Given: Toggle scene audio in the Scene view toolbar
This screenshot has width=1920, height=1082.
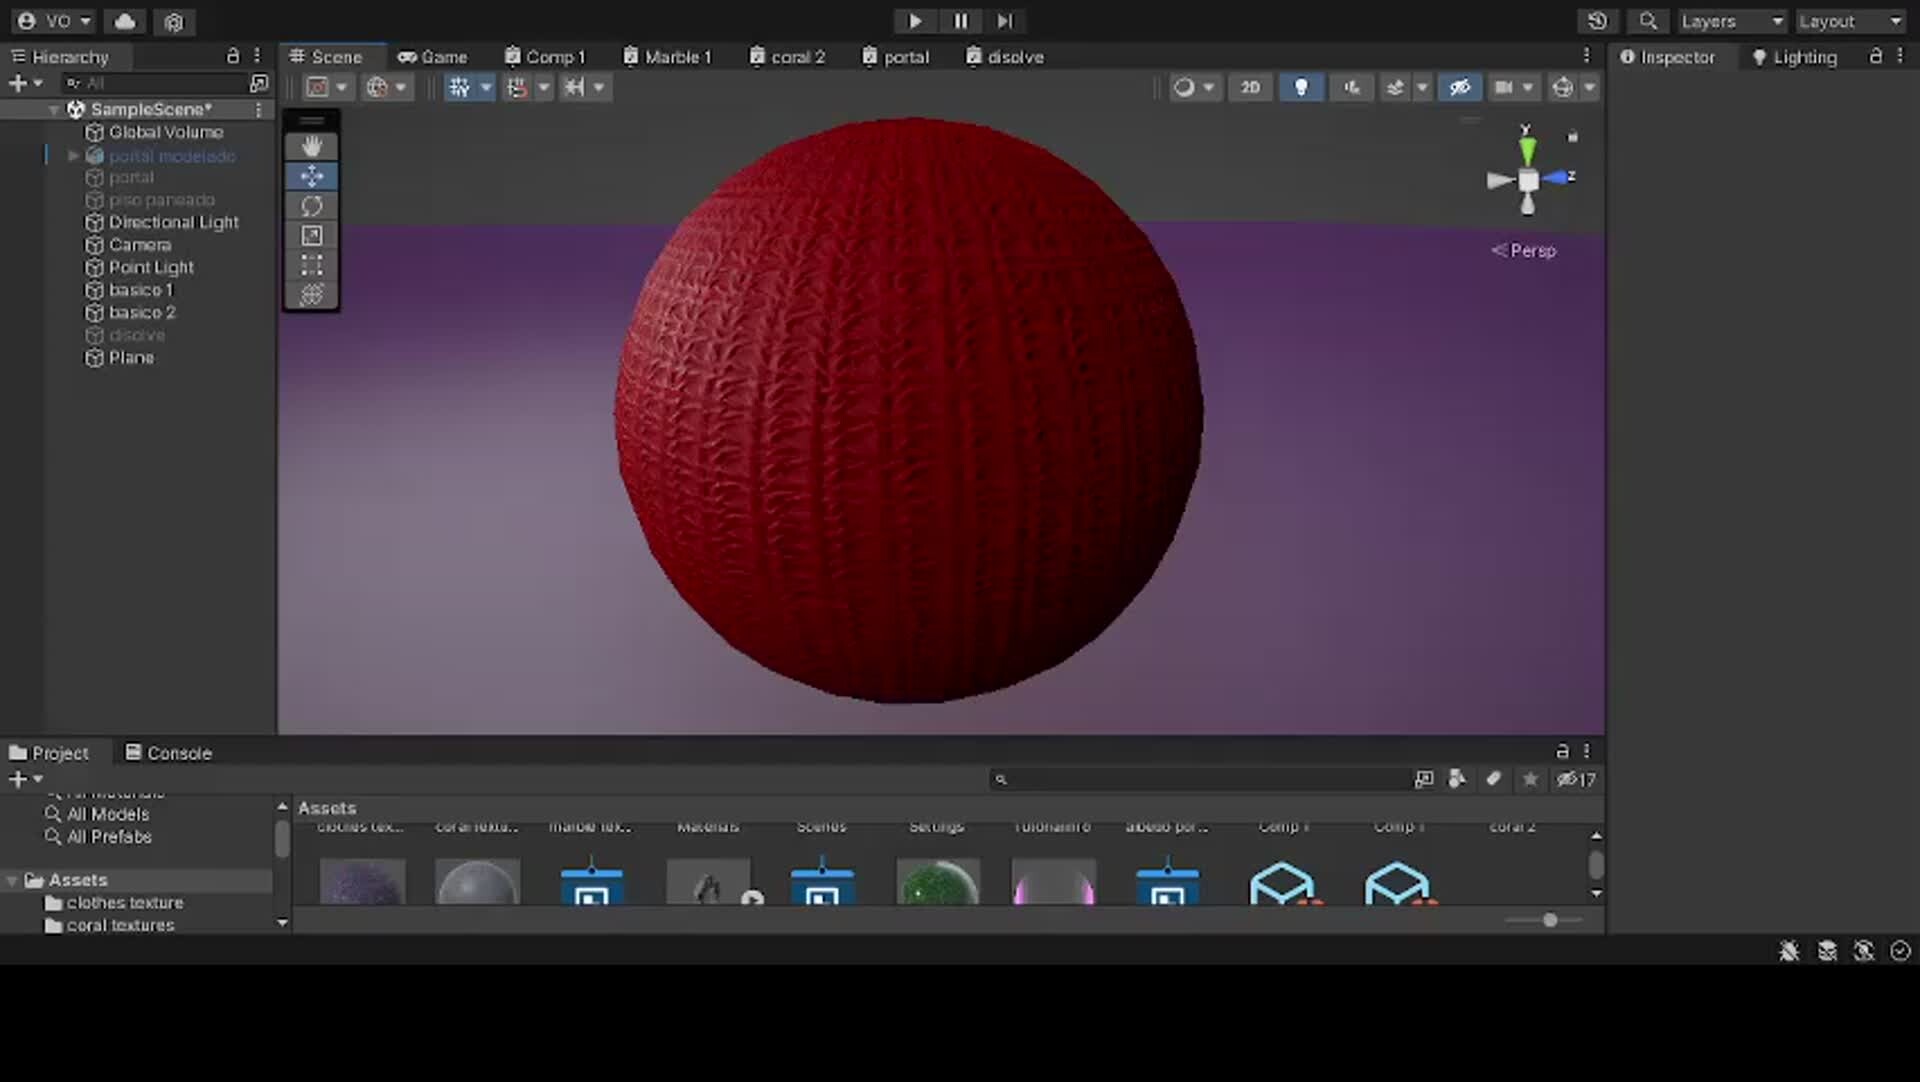Looking at the screenshot, I should coord(1351,87).
